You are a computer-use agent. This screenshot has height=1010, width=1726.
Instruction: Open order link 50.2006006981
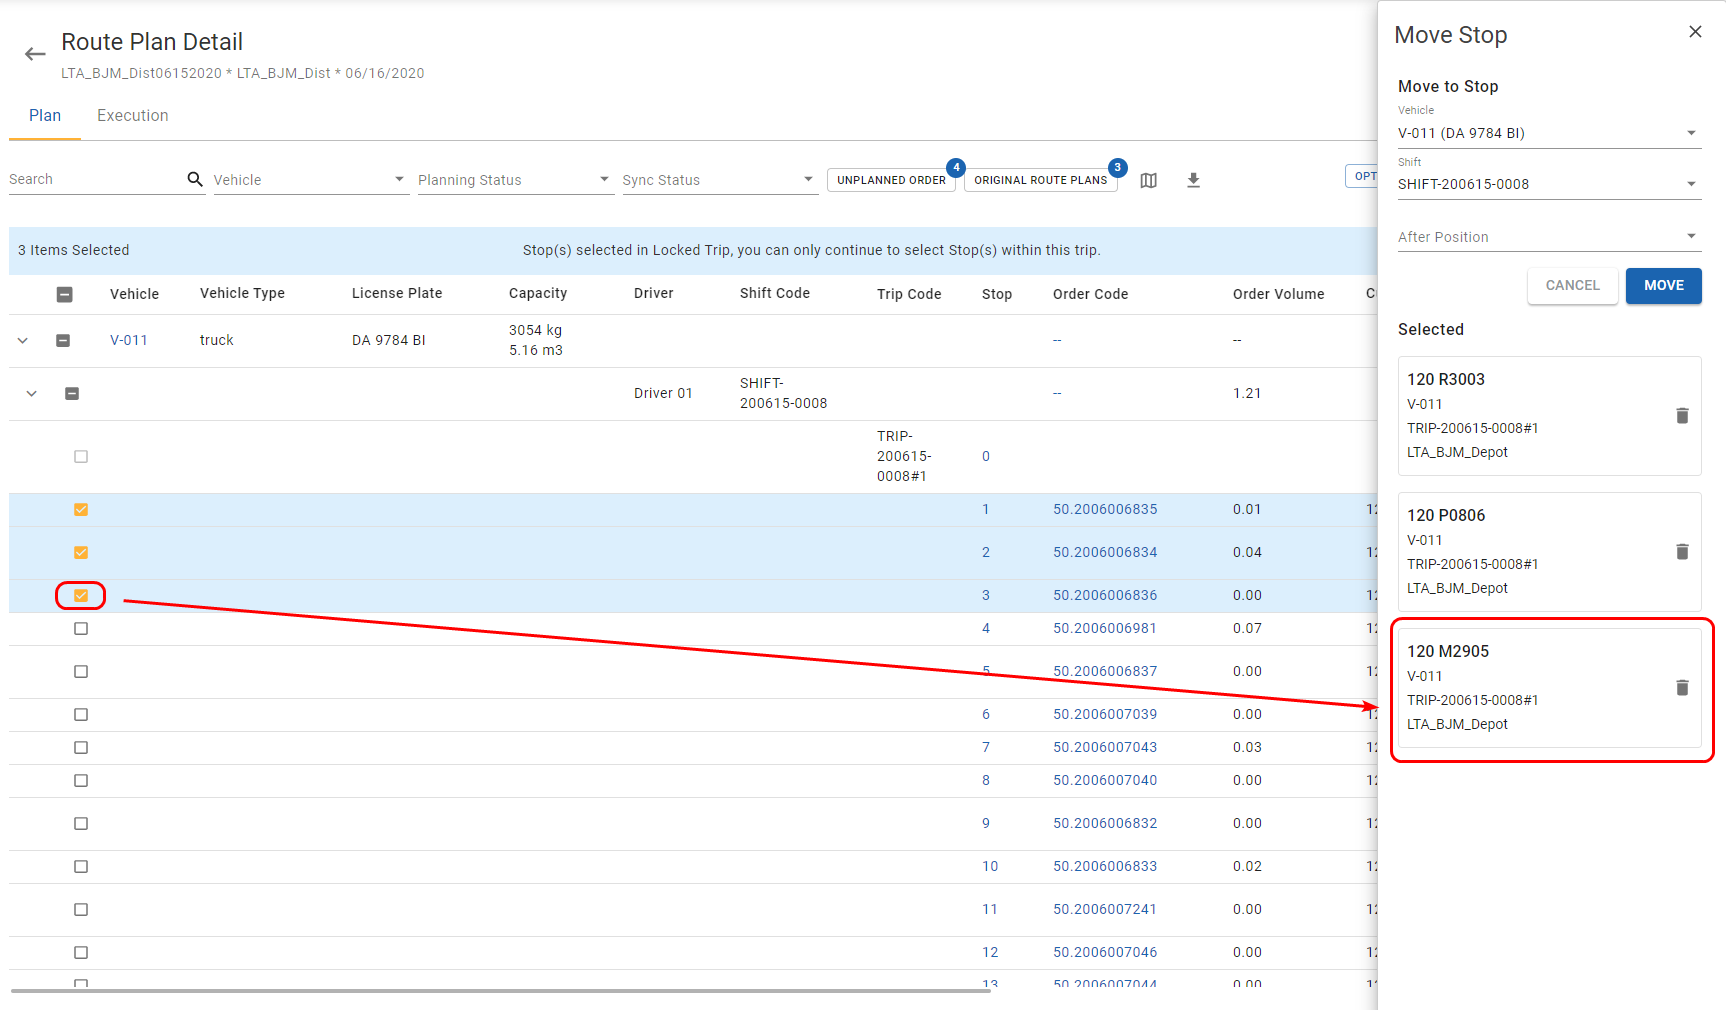point(1105,628)
